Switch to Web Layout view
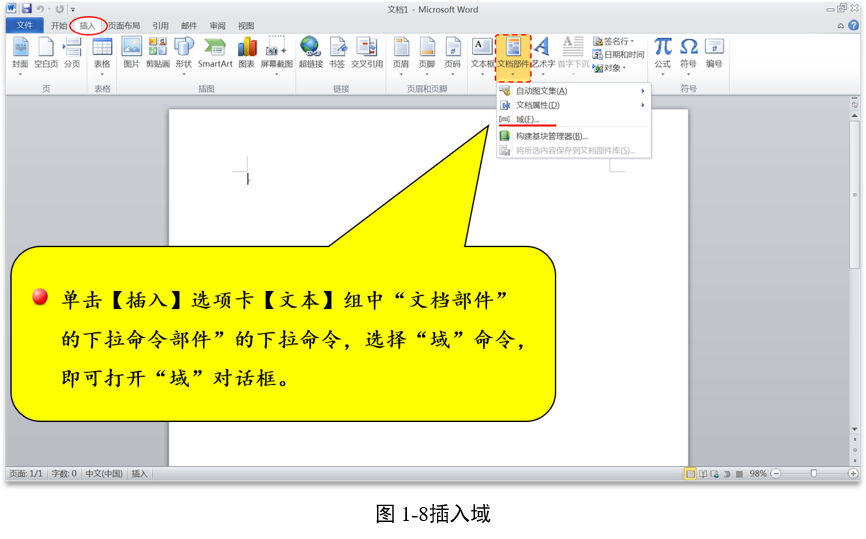Image resolution: width=866 pixels, height=539 pixels. click(715, 474)
